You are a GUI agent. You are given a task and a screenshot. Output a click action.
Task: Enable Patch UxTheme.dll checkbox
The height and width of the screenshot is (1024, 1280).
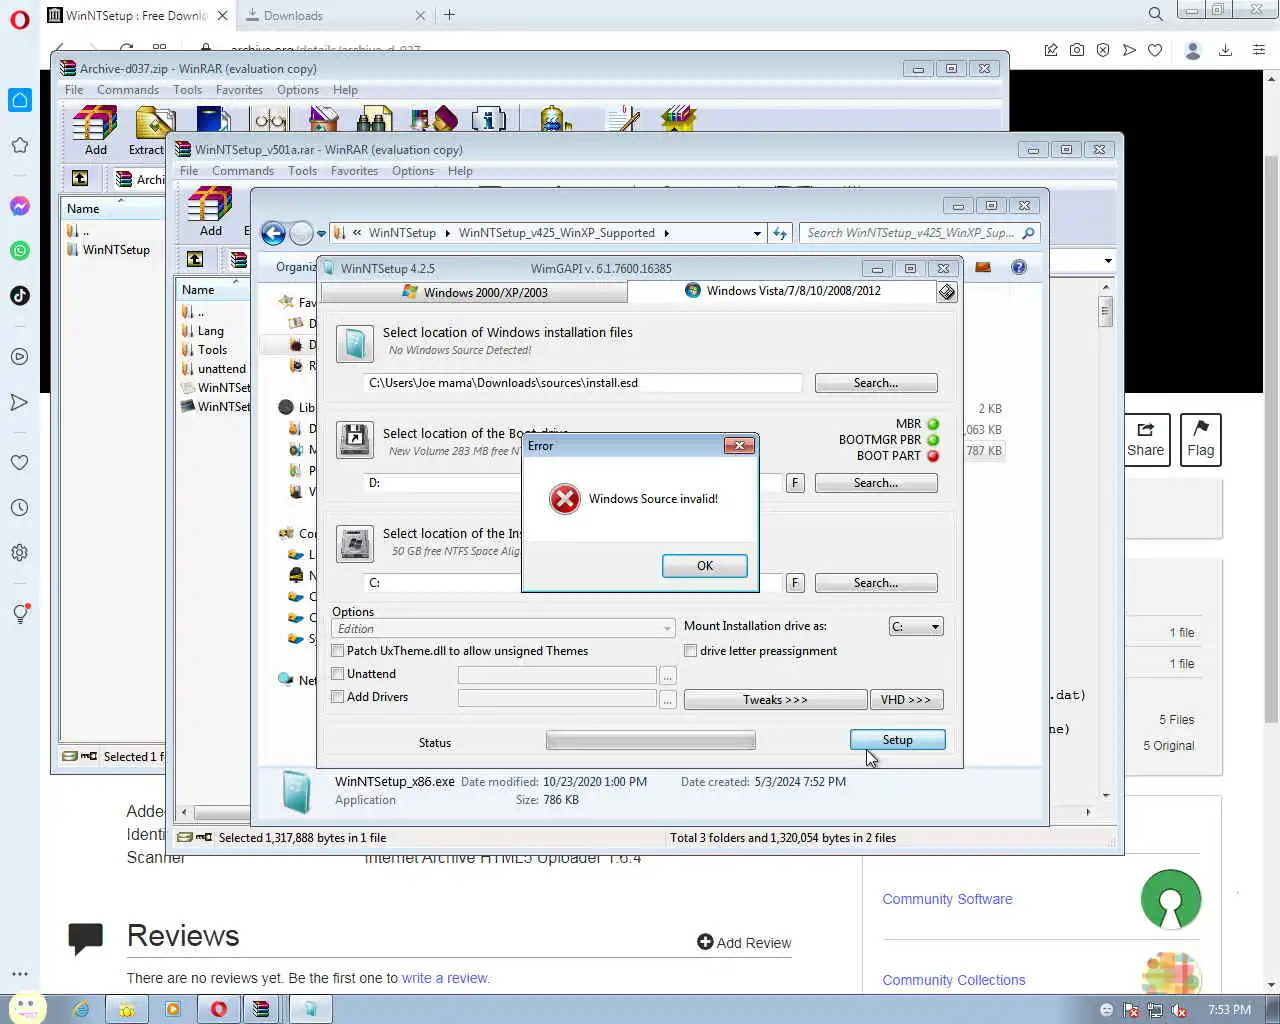point(338,651)
